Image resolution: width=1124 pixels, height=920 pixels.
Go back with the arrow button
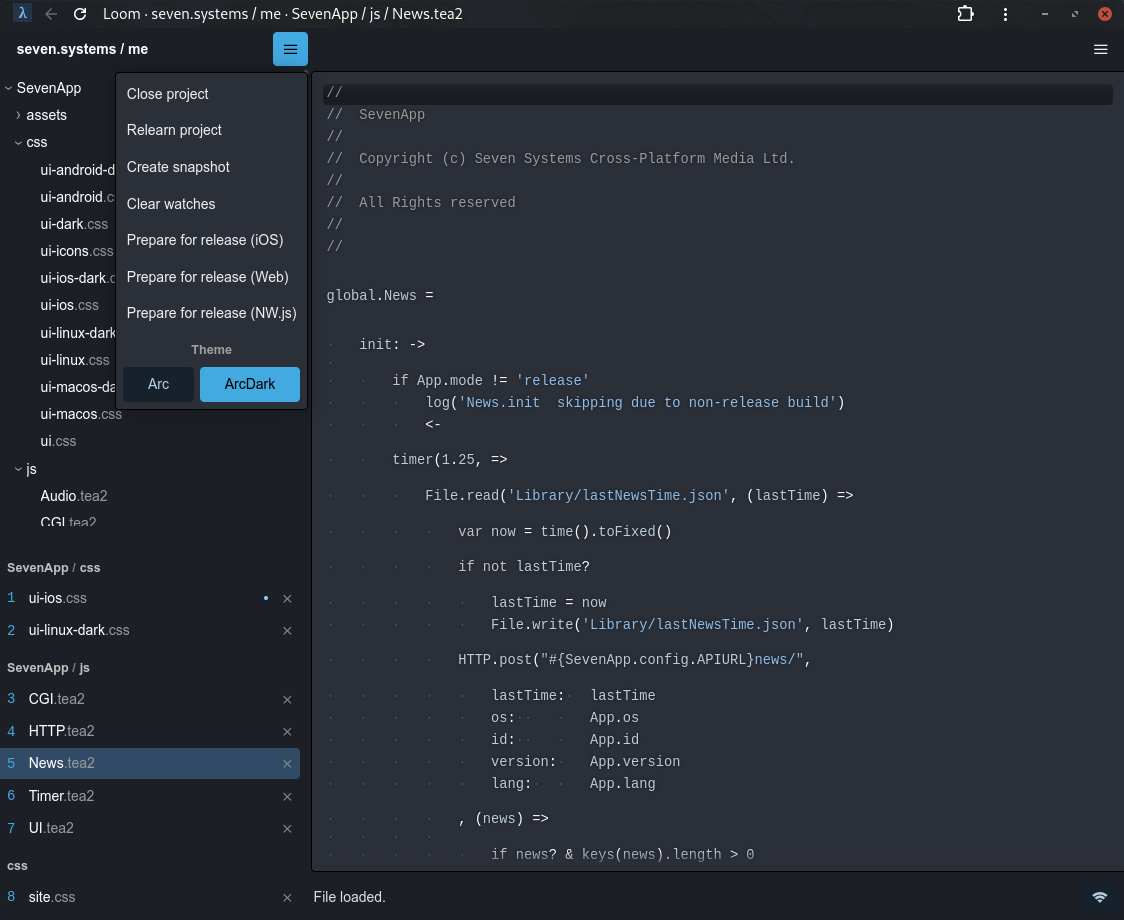click(x=51, y=14)
